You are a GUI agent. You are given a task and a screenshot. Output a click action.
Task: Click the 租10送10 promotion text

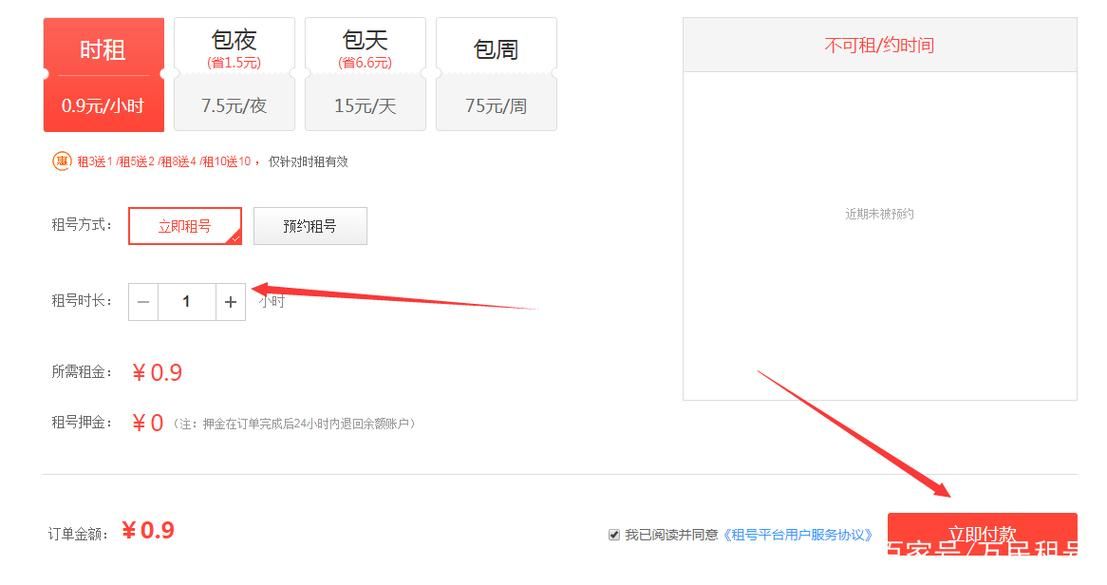227,162
